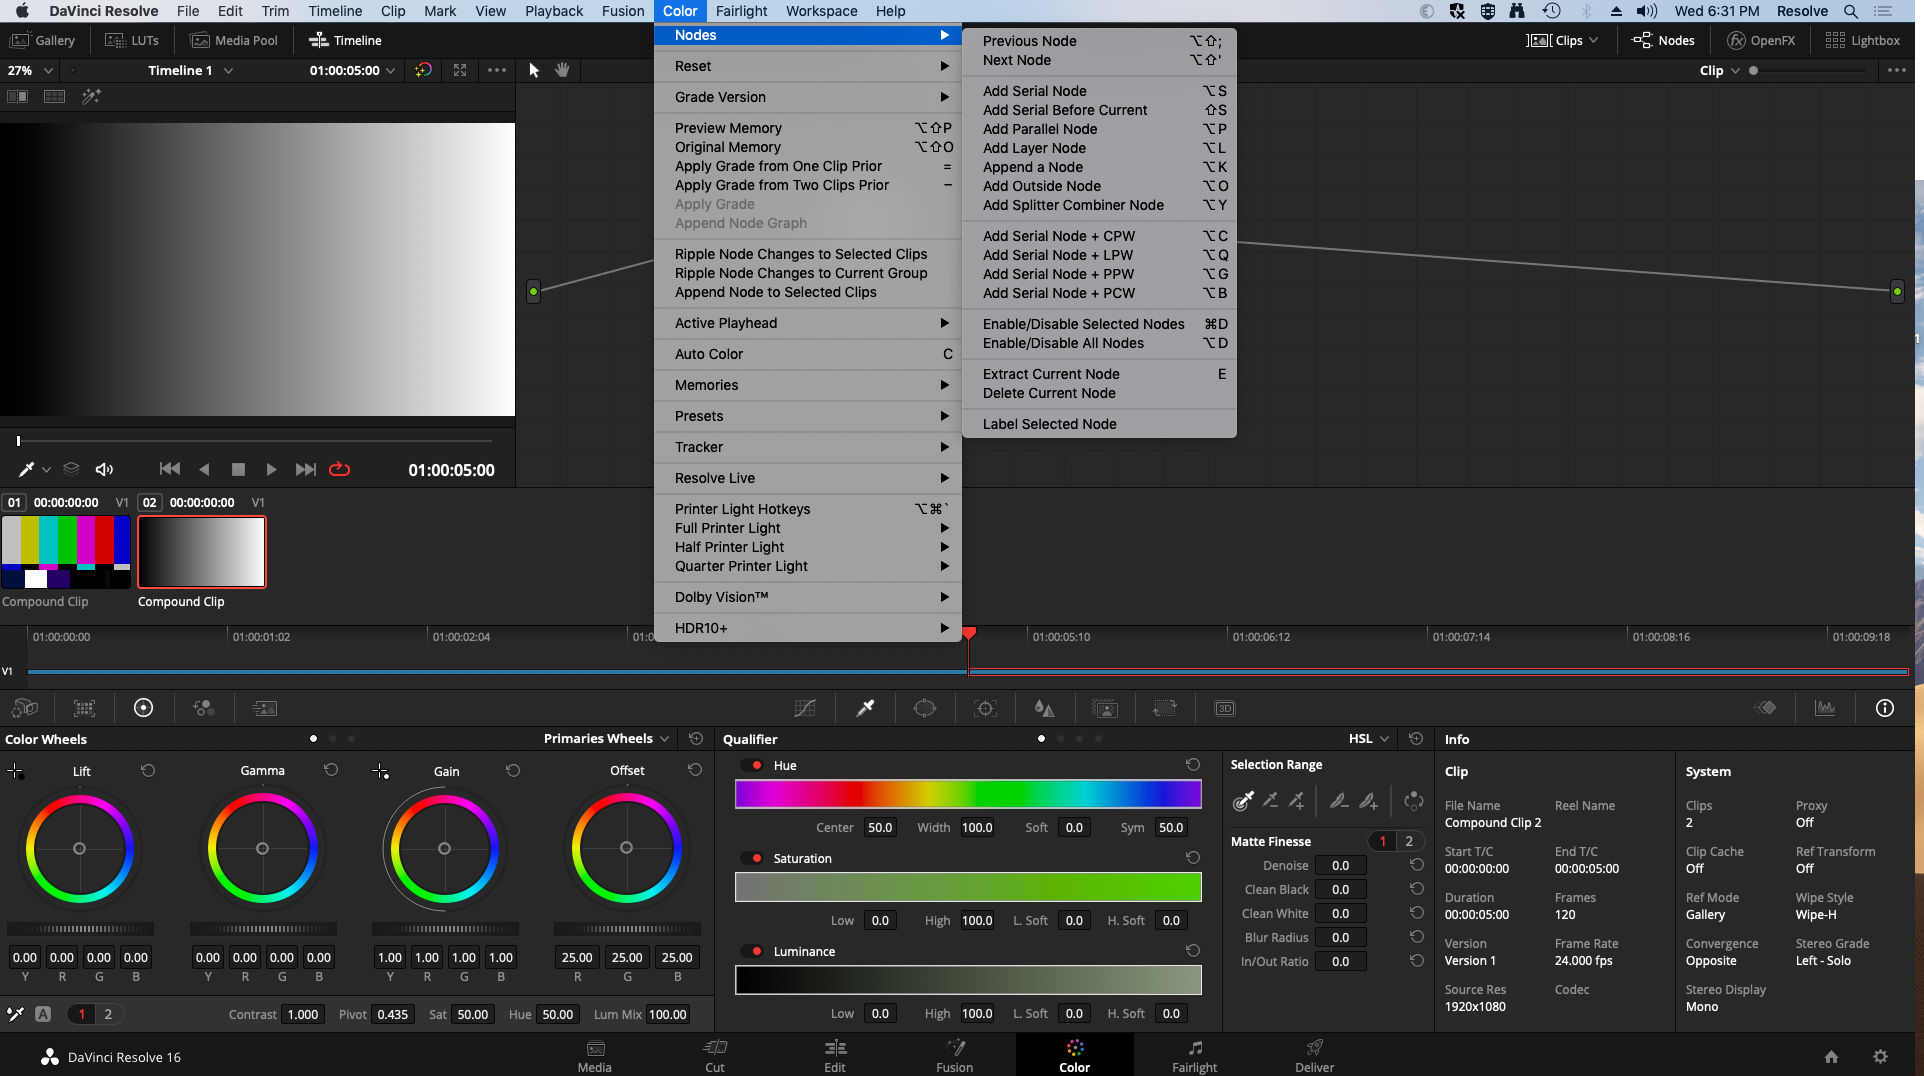Image resolution: width=1924 pixels, height=1076 pixels.
Task: Switch to the Deliver page
Action: pos(1314,1055)
